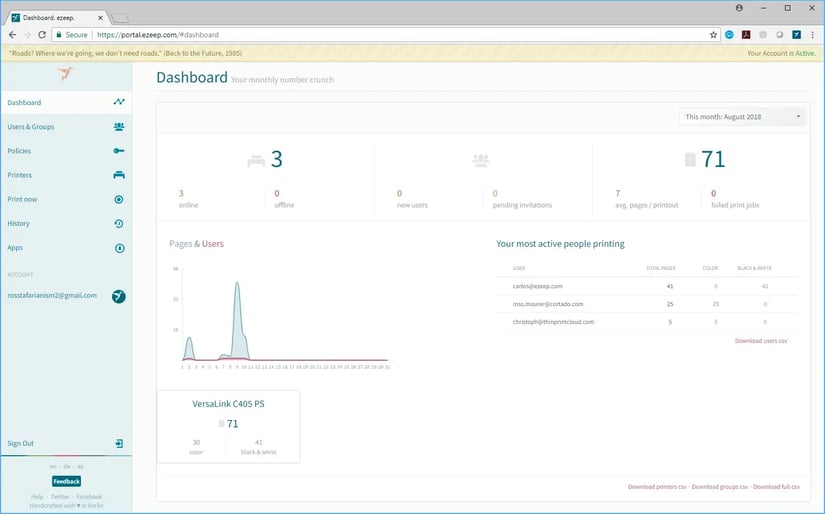Click the green padlock Secure icon
Screen dimensions: 825x514
tap(58, 35)
